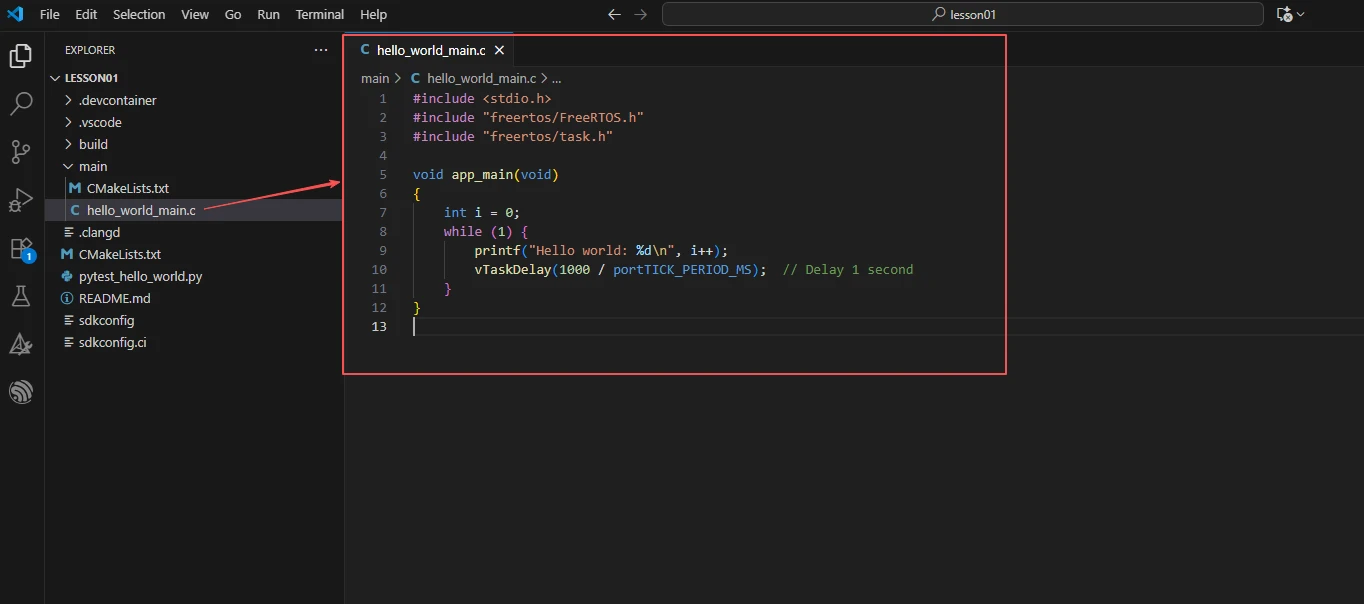Open the Explorer view in activity bar
This screenshot has height=604, width=1364.
(21, 56)
